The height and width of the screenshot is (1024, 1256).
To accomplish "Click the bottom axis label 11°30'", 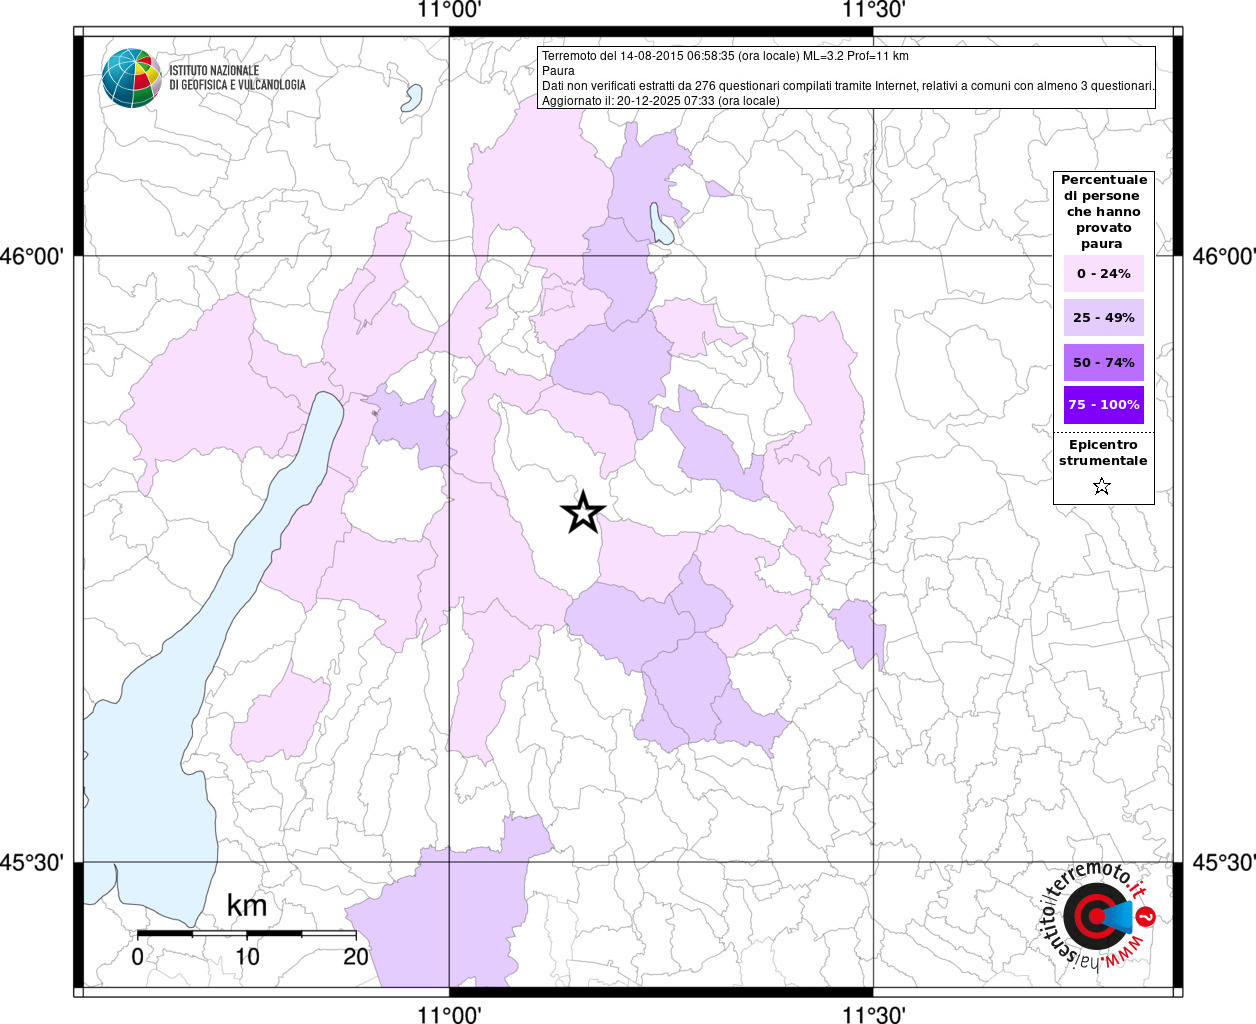I will pos(874,1014).
